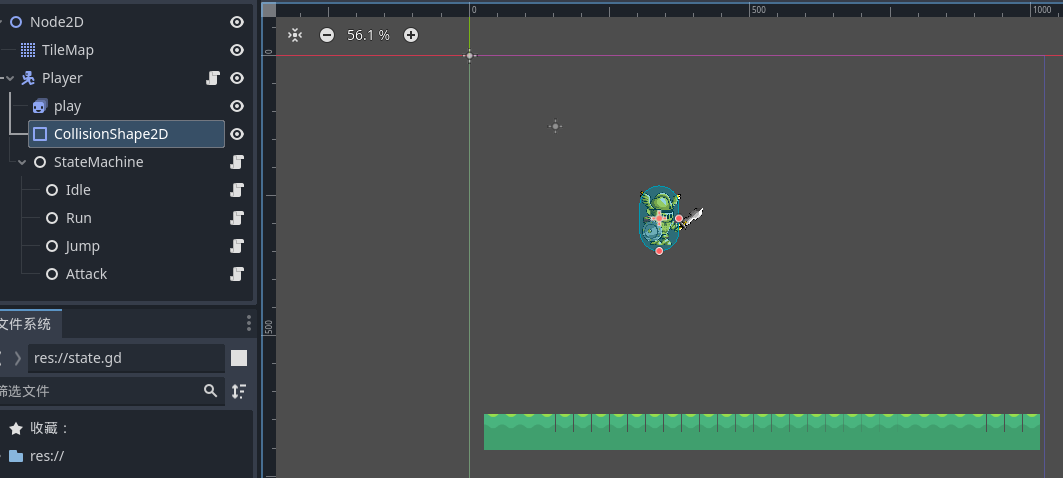This screenshot has height=478, width=1063.
Task: Collapse the StateMachine node children
Action: tap(22, 162)
